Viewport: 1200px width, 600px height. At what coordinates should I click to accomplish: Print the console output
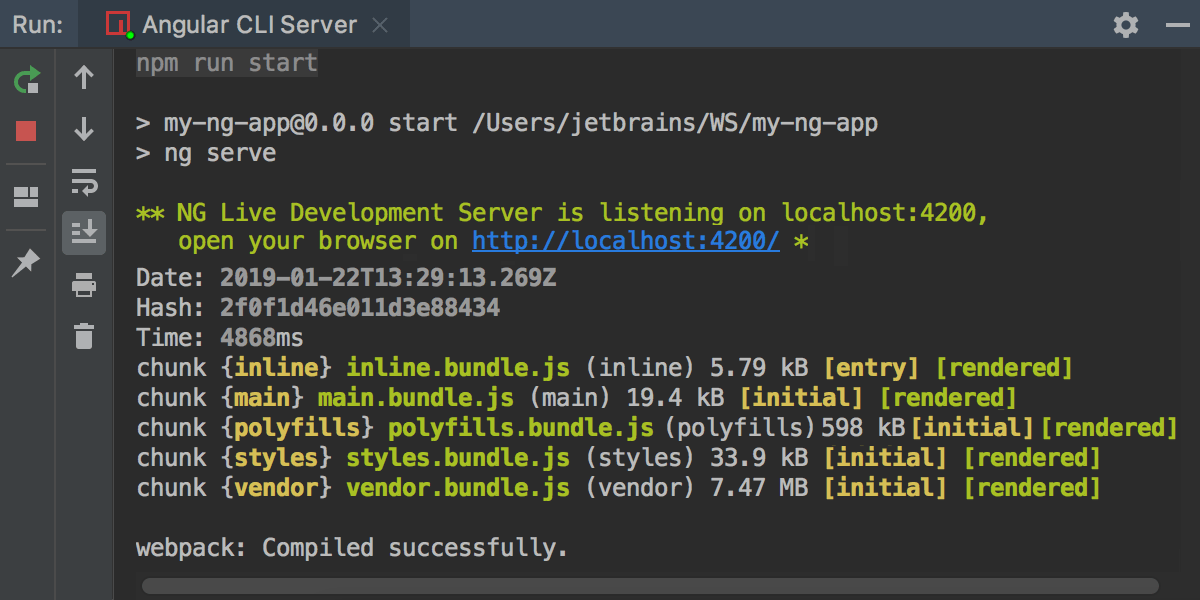pyautogui.click(x=84, y=286)
